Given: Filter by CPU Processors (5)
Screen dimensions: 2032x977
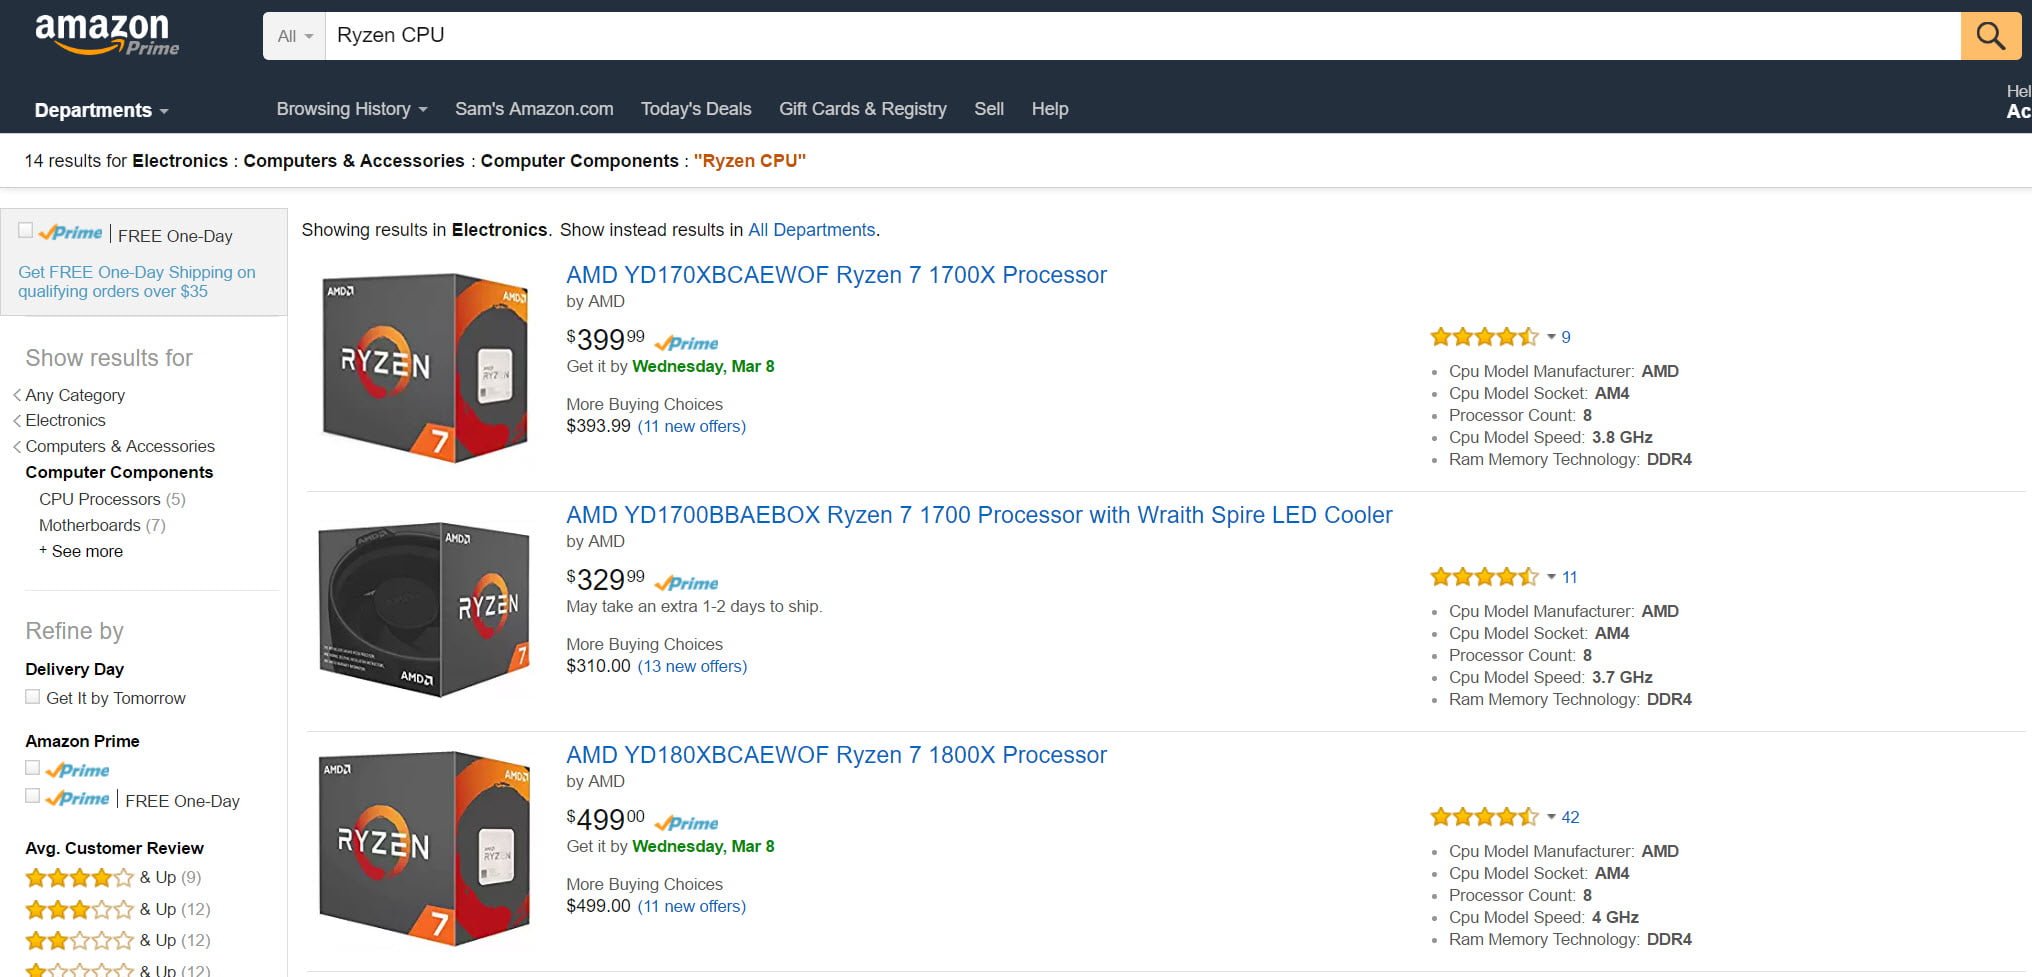Looking at the screenshot, I should click(x=112, y=499).
